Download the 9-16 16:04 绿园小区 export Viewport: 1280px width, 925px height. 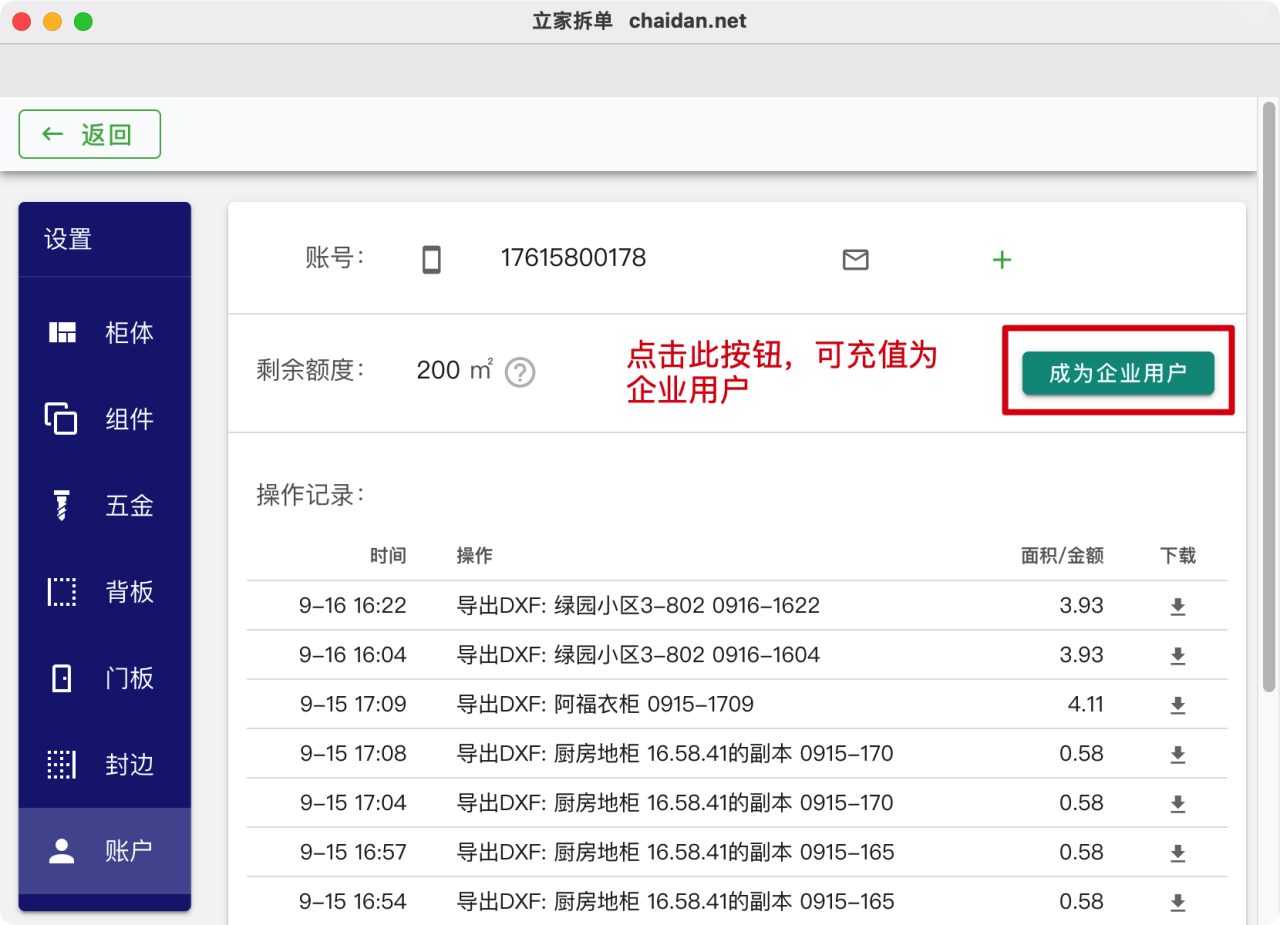point(1177,656)
